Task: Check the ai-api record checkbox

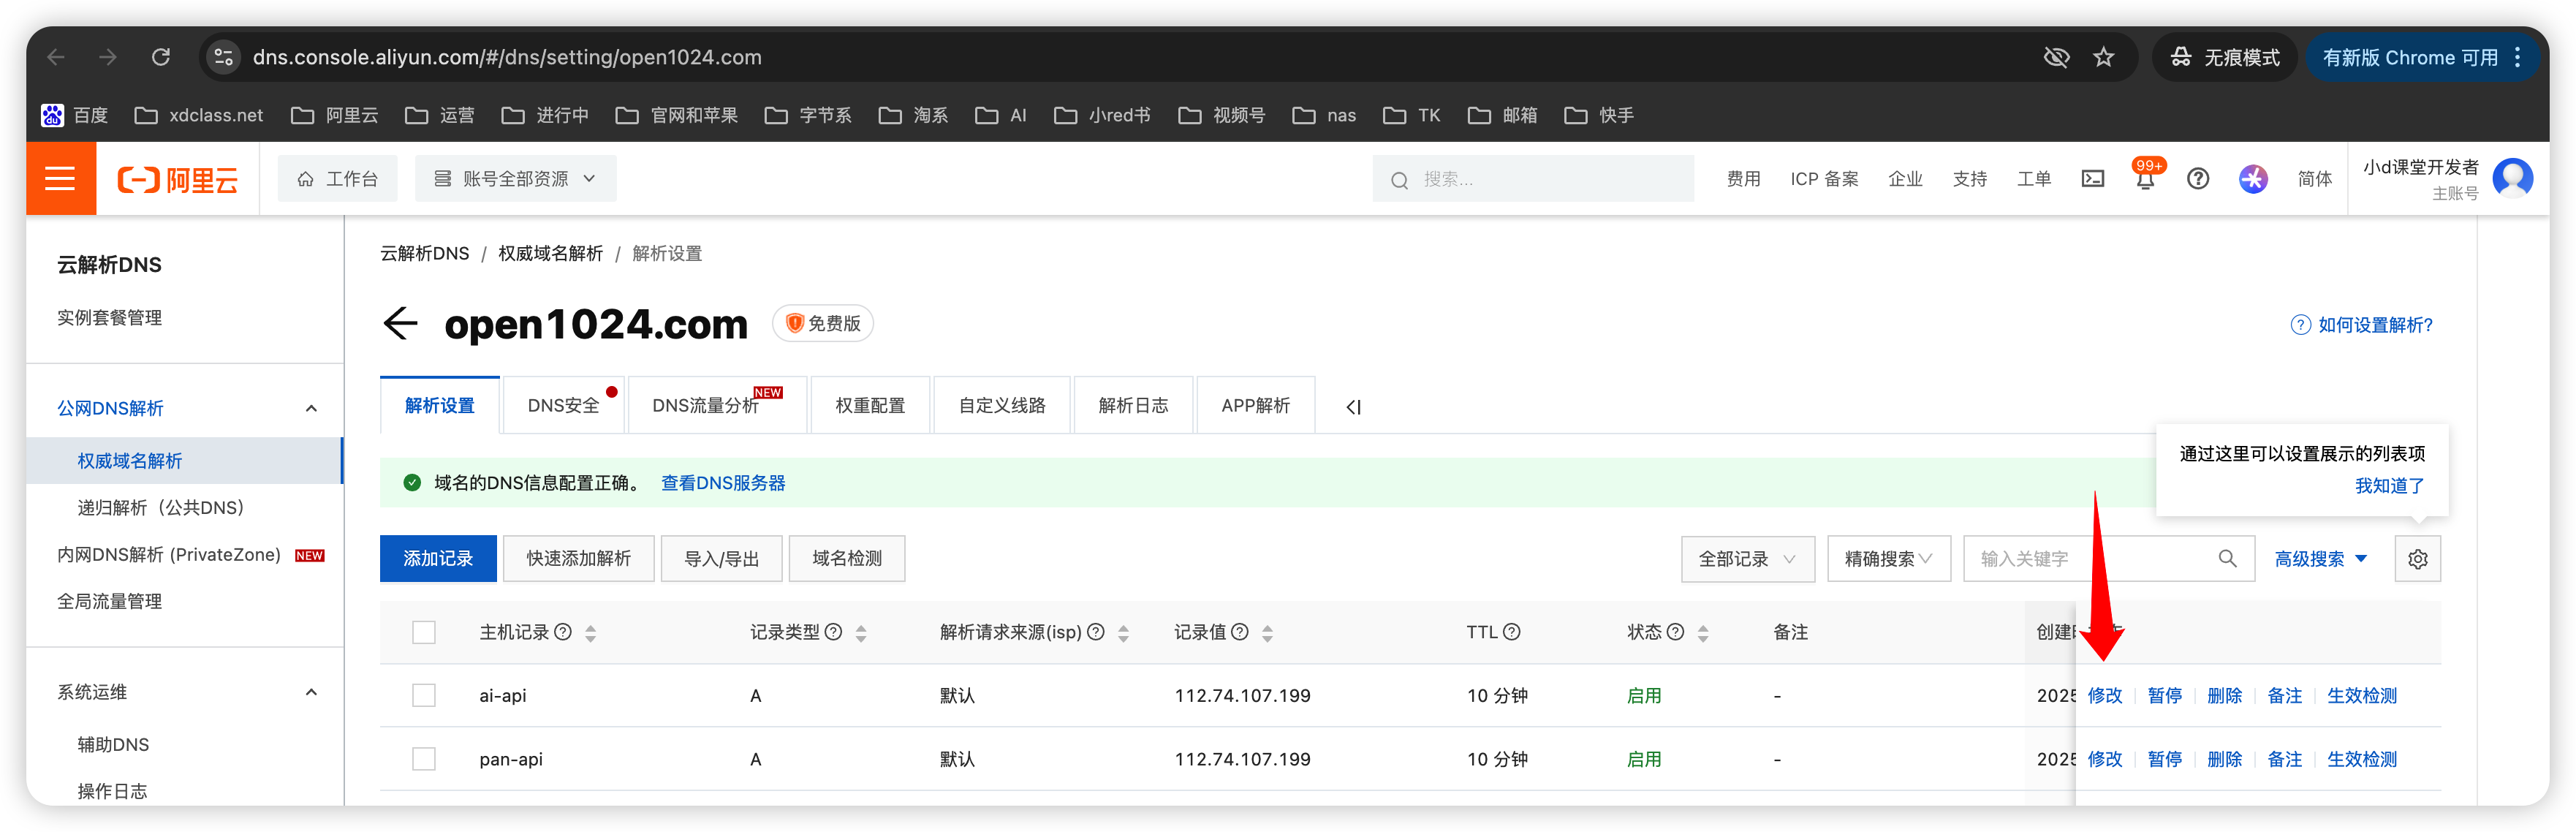Action: (424, 695)
